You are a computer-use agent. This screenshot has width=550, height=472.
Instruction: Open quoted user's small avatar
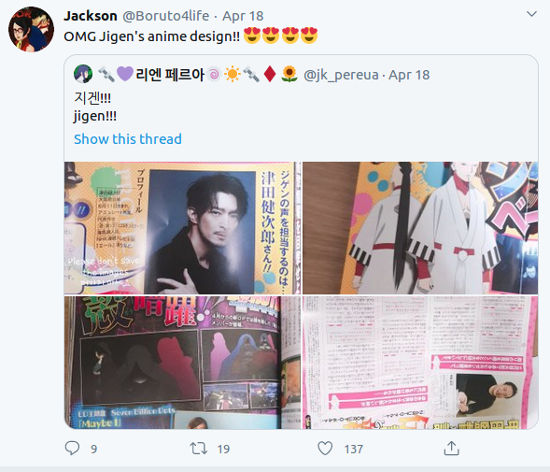(83, 74)
